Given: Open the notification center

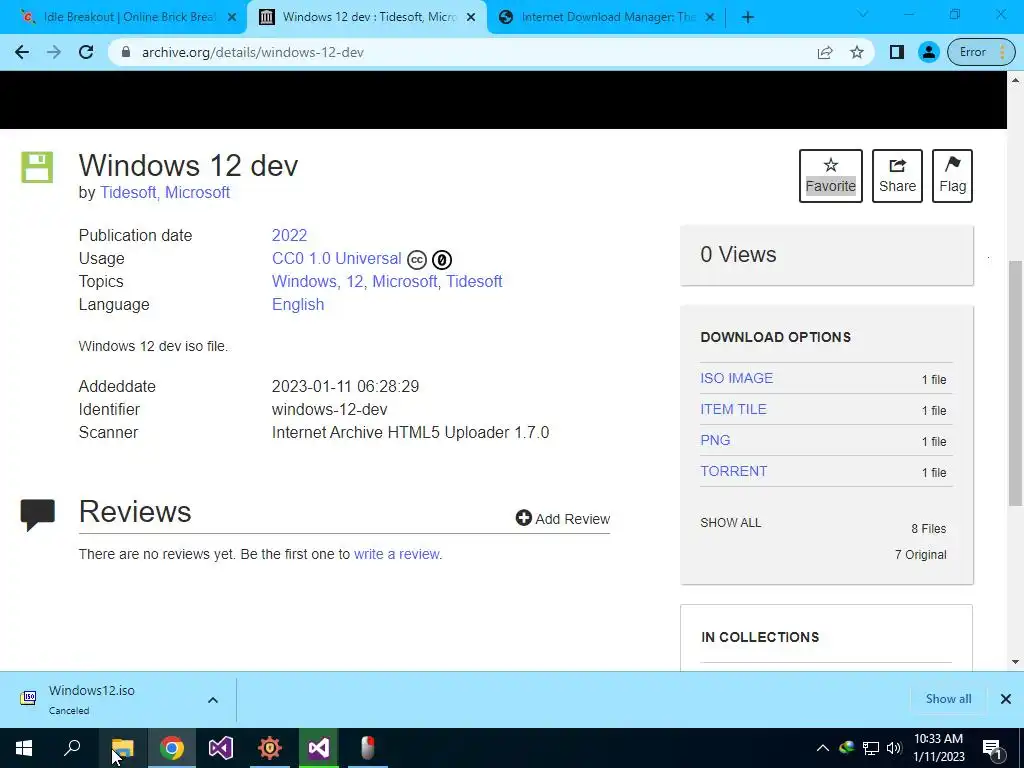Looking at the screenshot, I should pos(991,749).
